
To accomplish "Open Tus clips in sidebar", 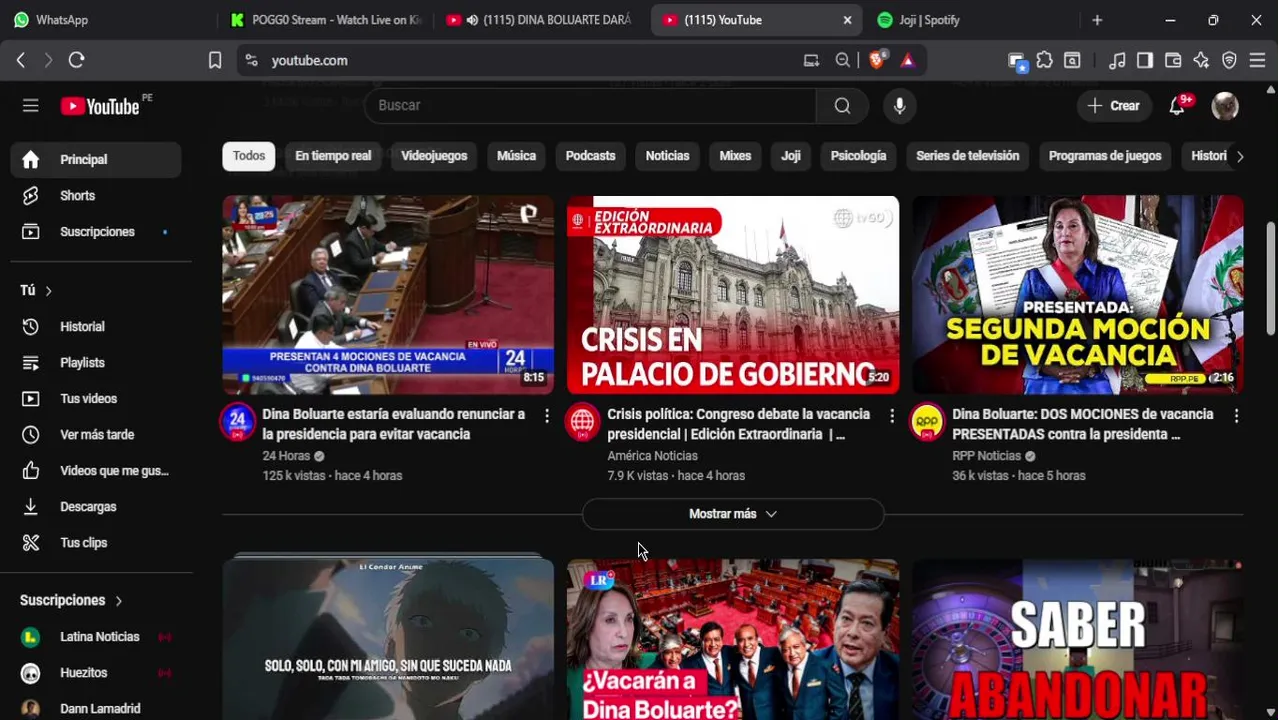I will [96, 543].
